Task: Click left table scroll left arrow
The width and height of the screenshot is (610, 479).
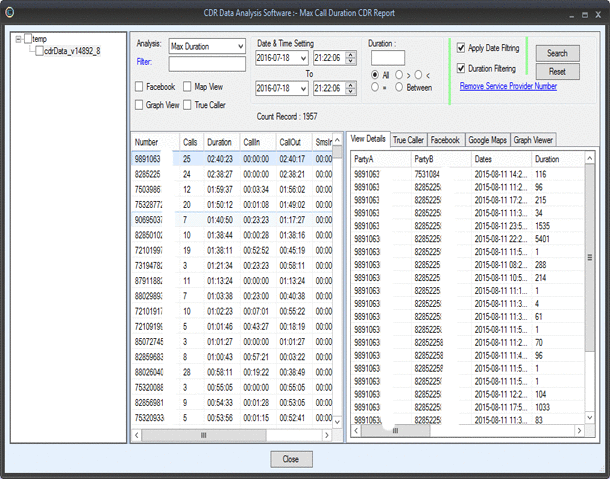Action: tap(137, 435)
